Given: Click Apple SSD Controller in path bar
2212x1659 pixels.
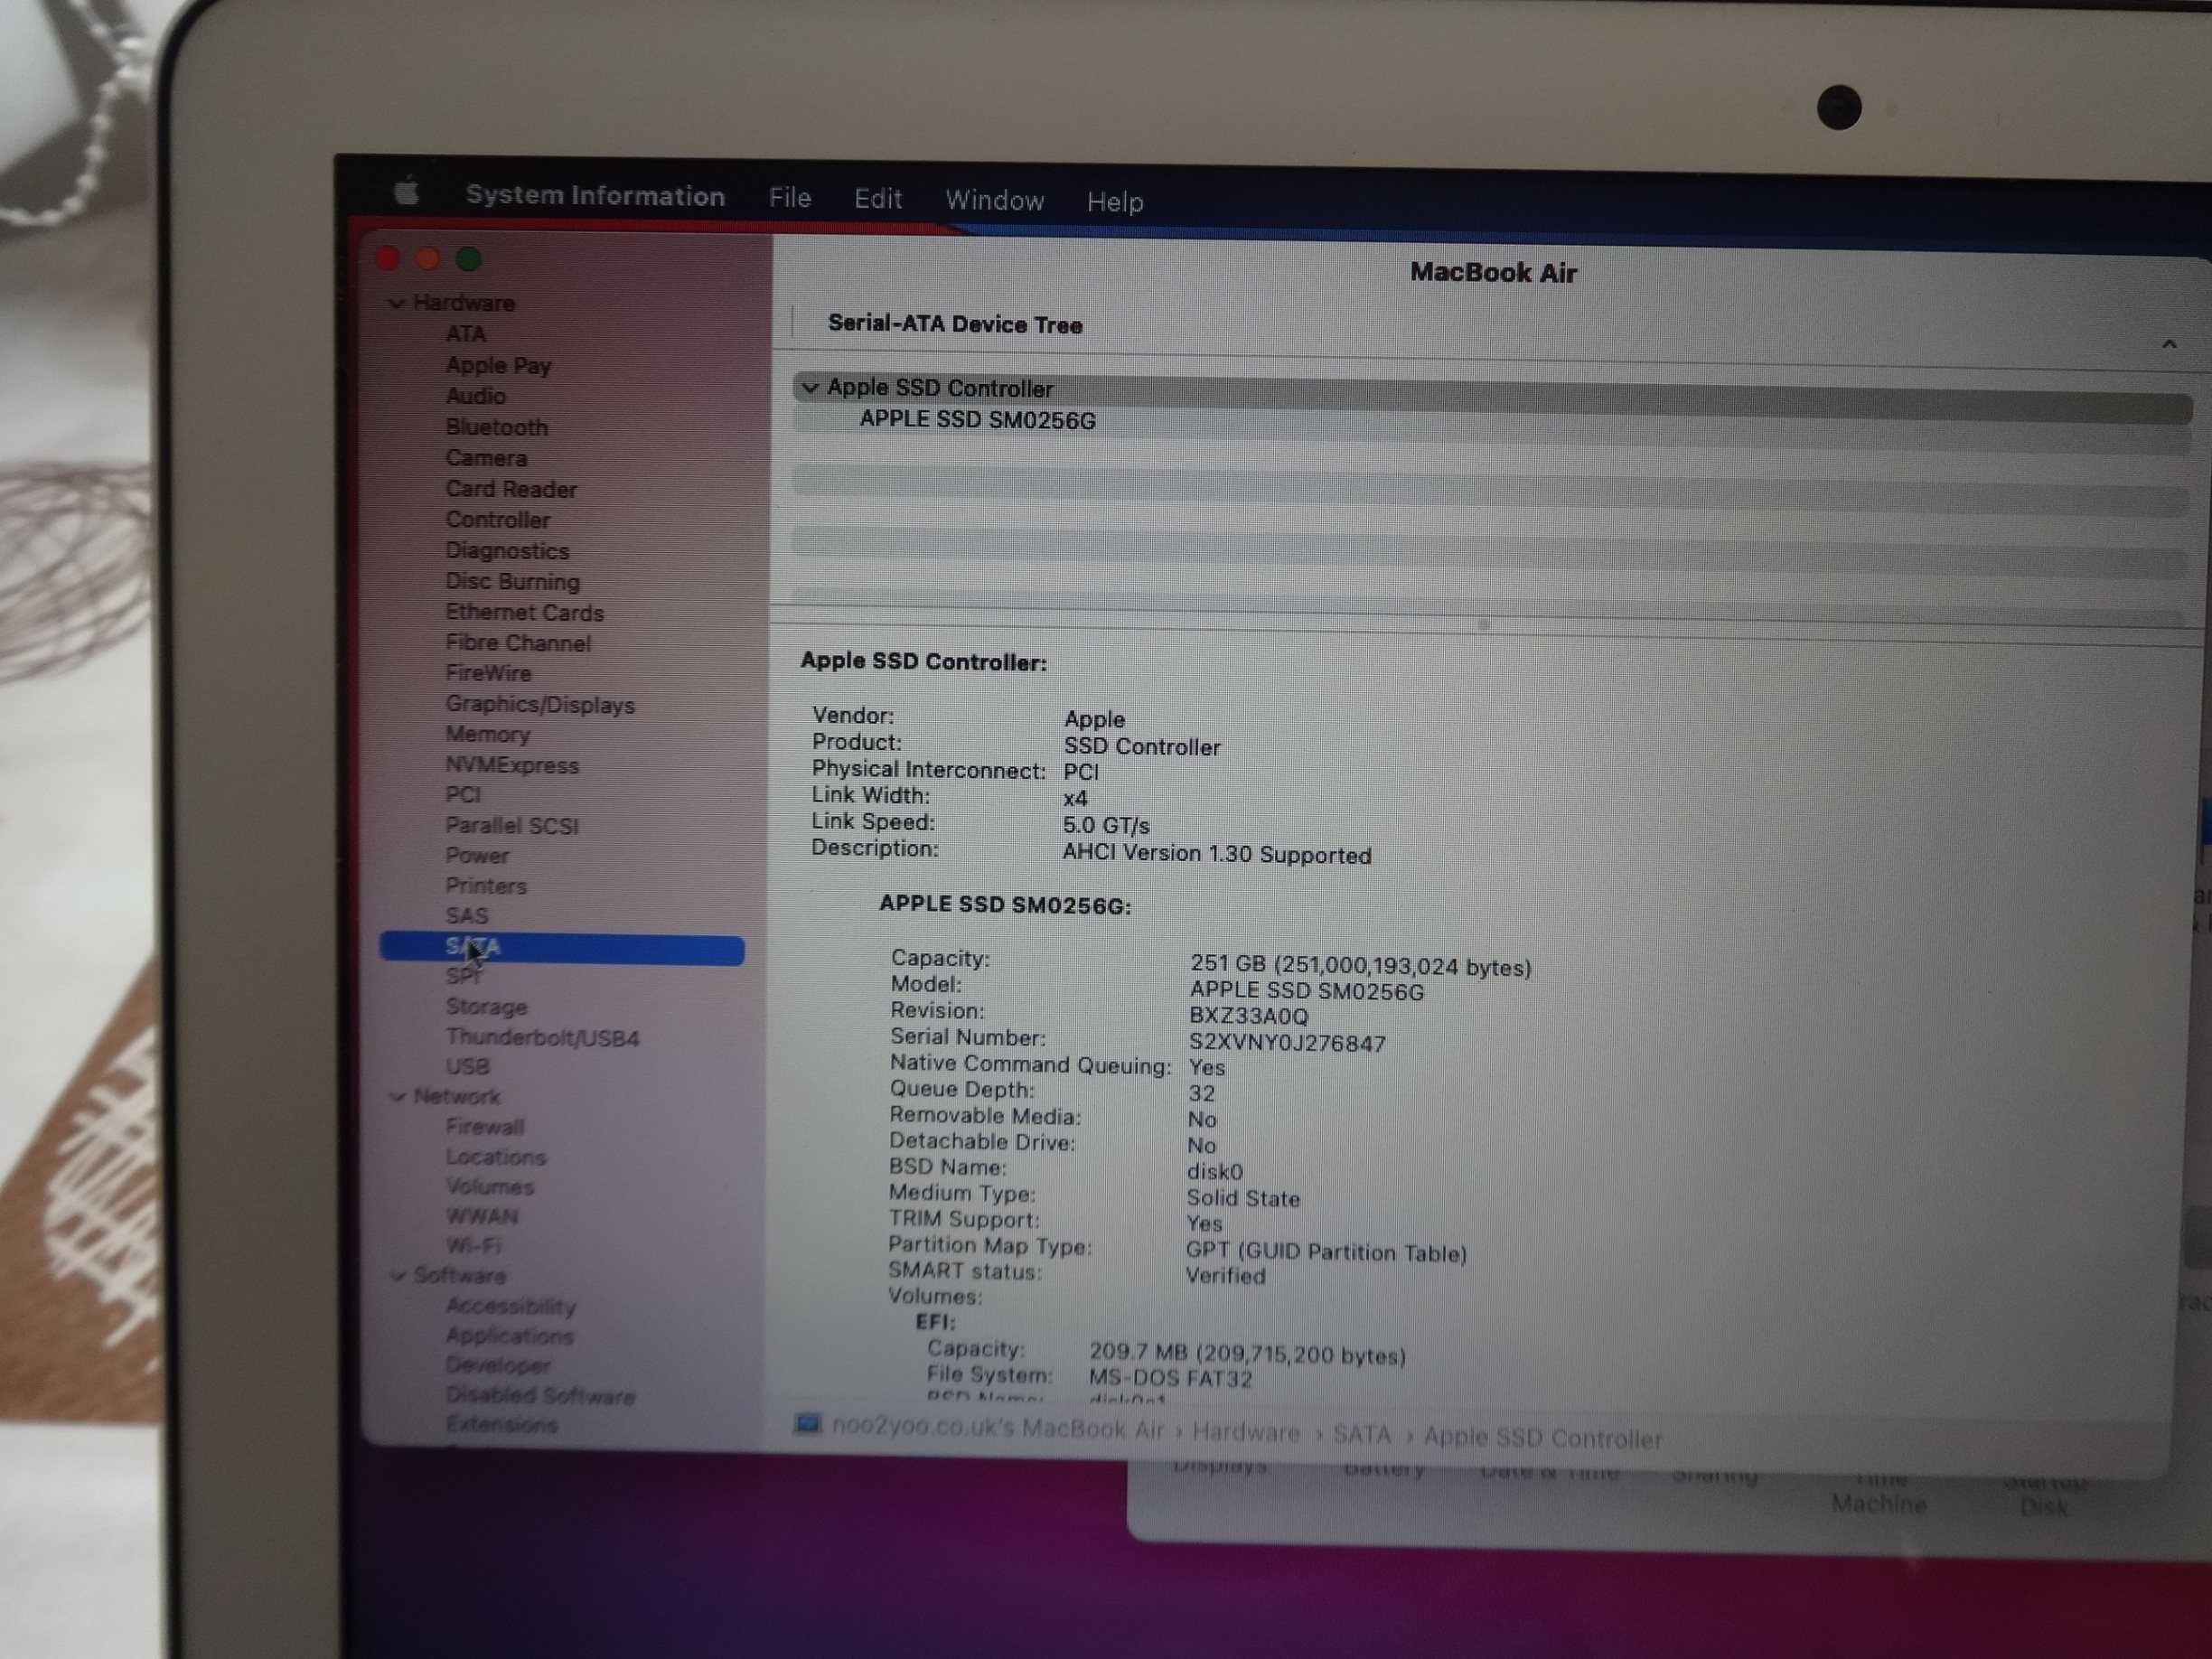Looking at the screenshot, I should click(x=1542, y=1438).
